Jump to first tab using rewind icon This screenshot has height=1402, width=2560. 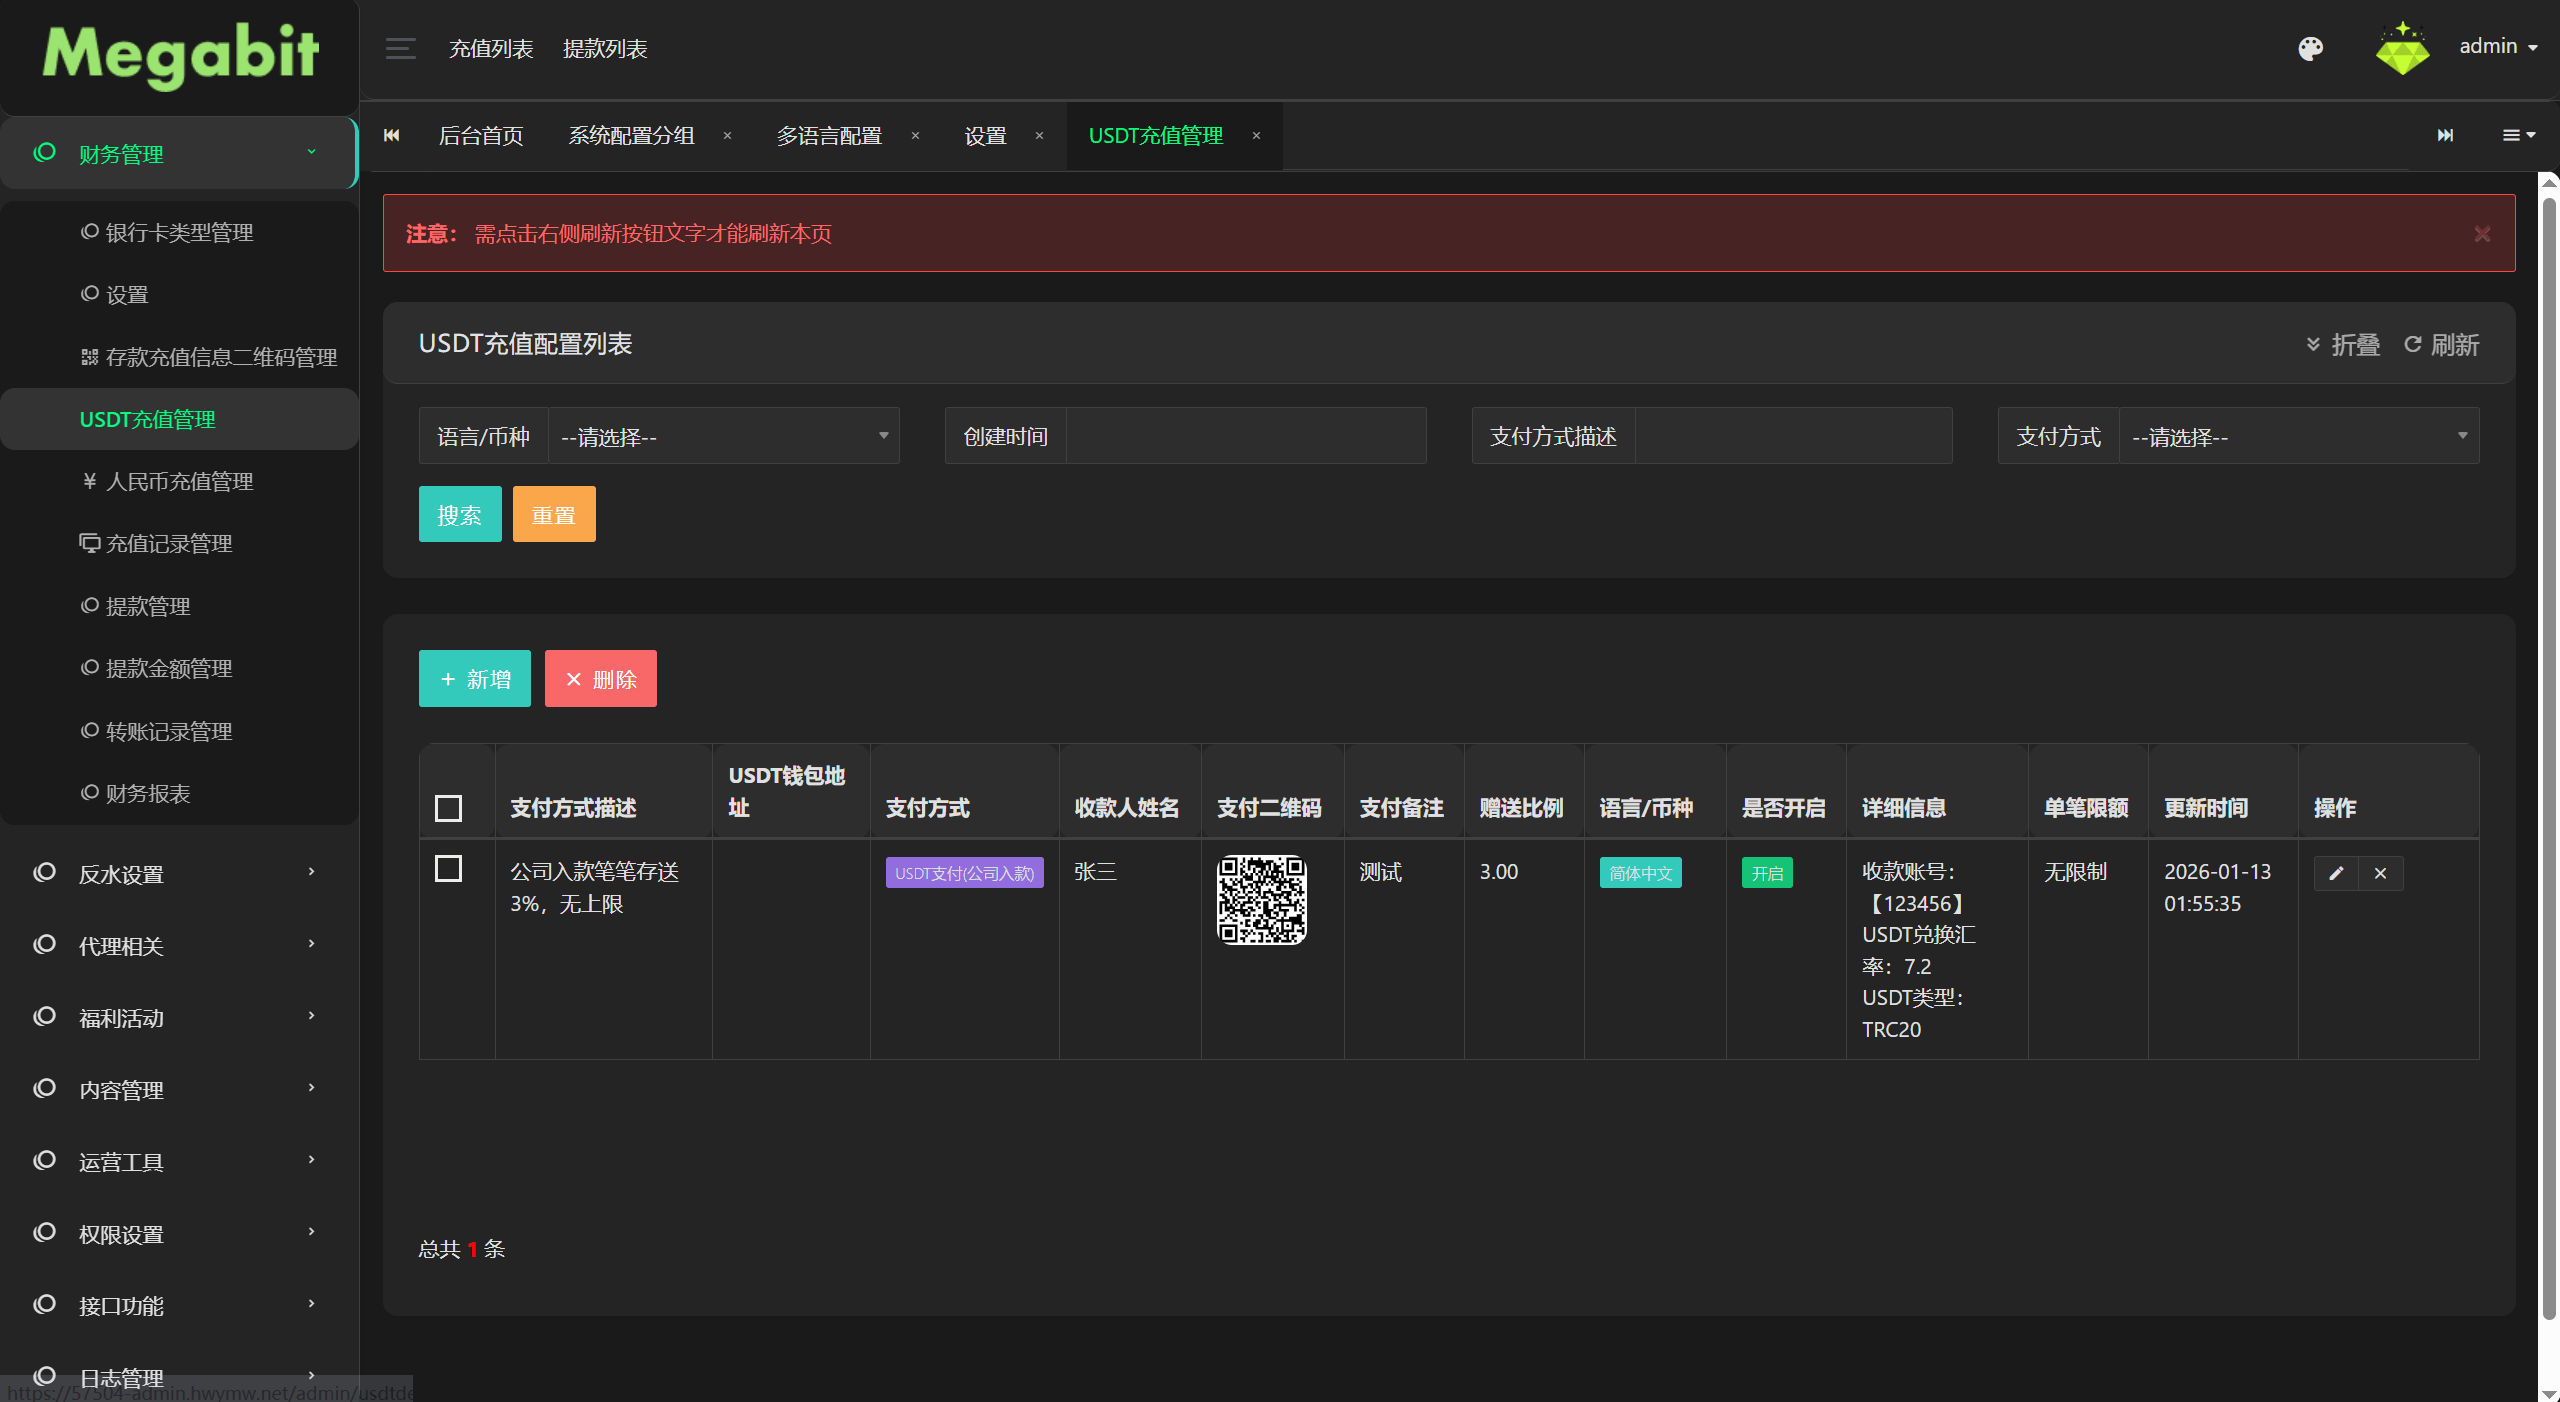[392, 135]
